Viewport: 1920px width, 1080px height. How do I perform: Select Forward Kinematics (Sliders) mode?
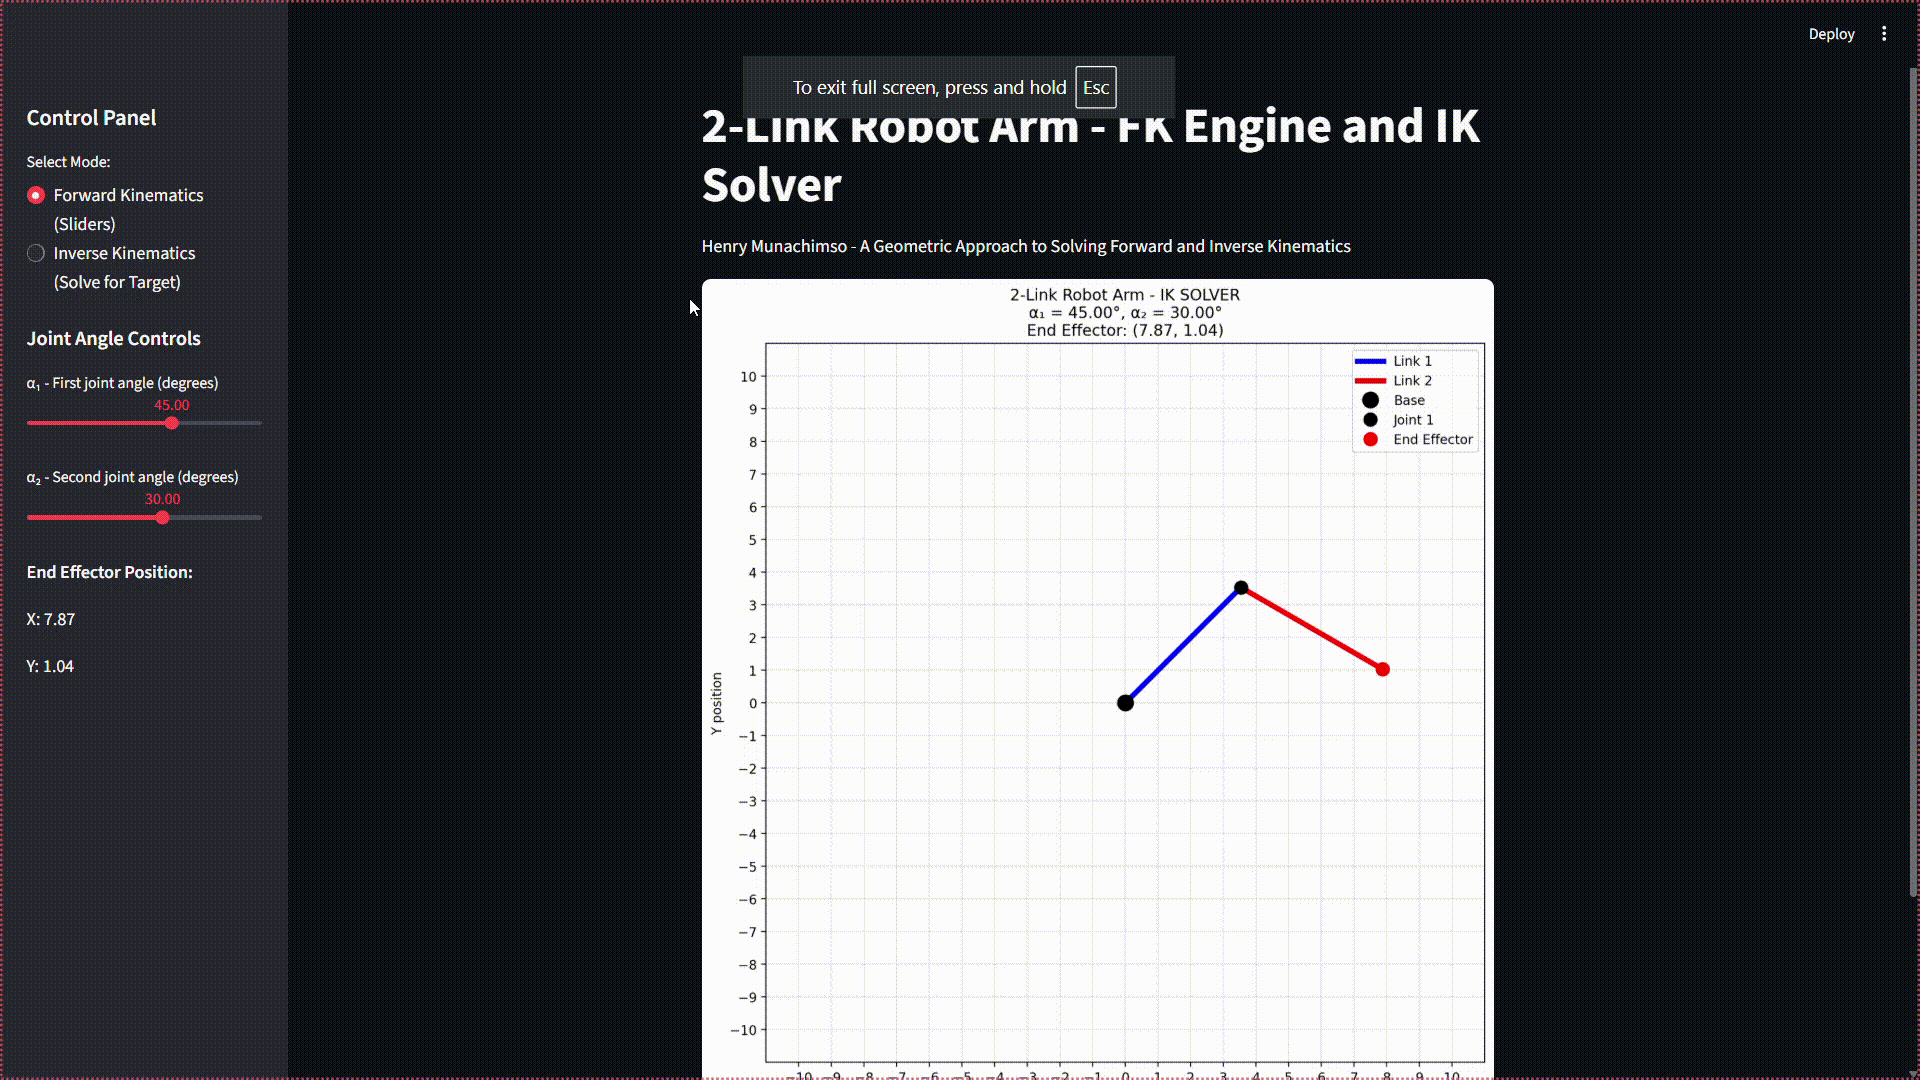coord(36,195)
